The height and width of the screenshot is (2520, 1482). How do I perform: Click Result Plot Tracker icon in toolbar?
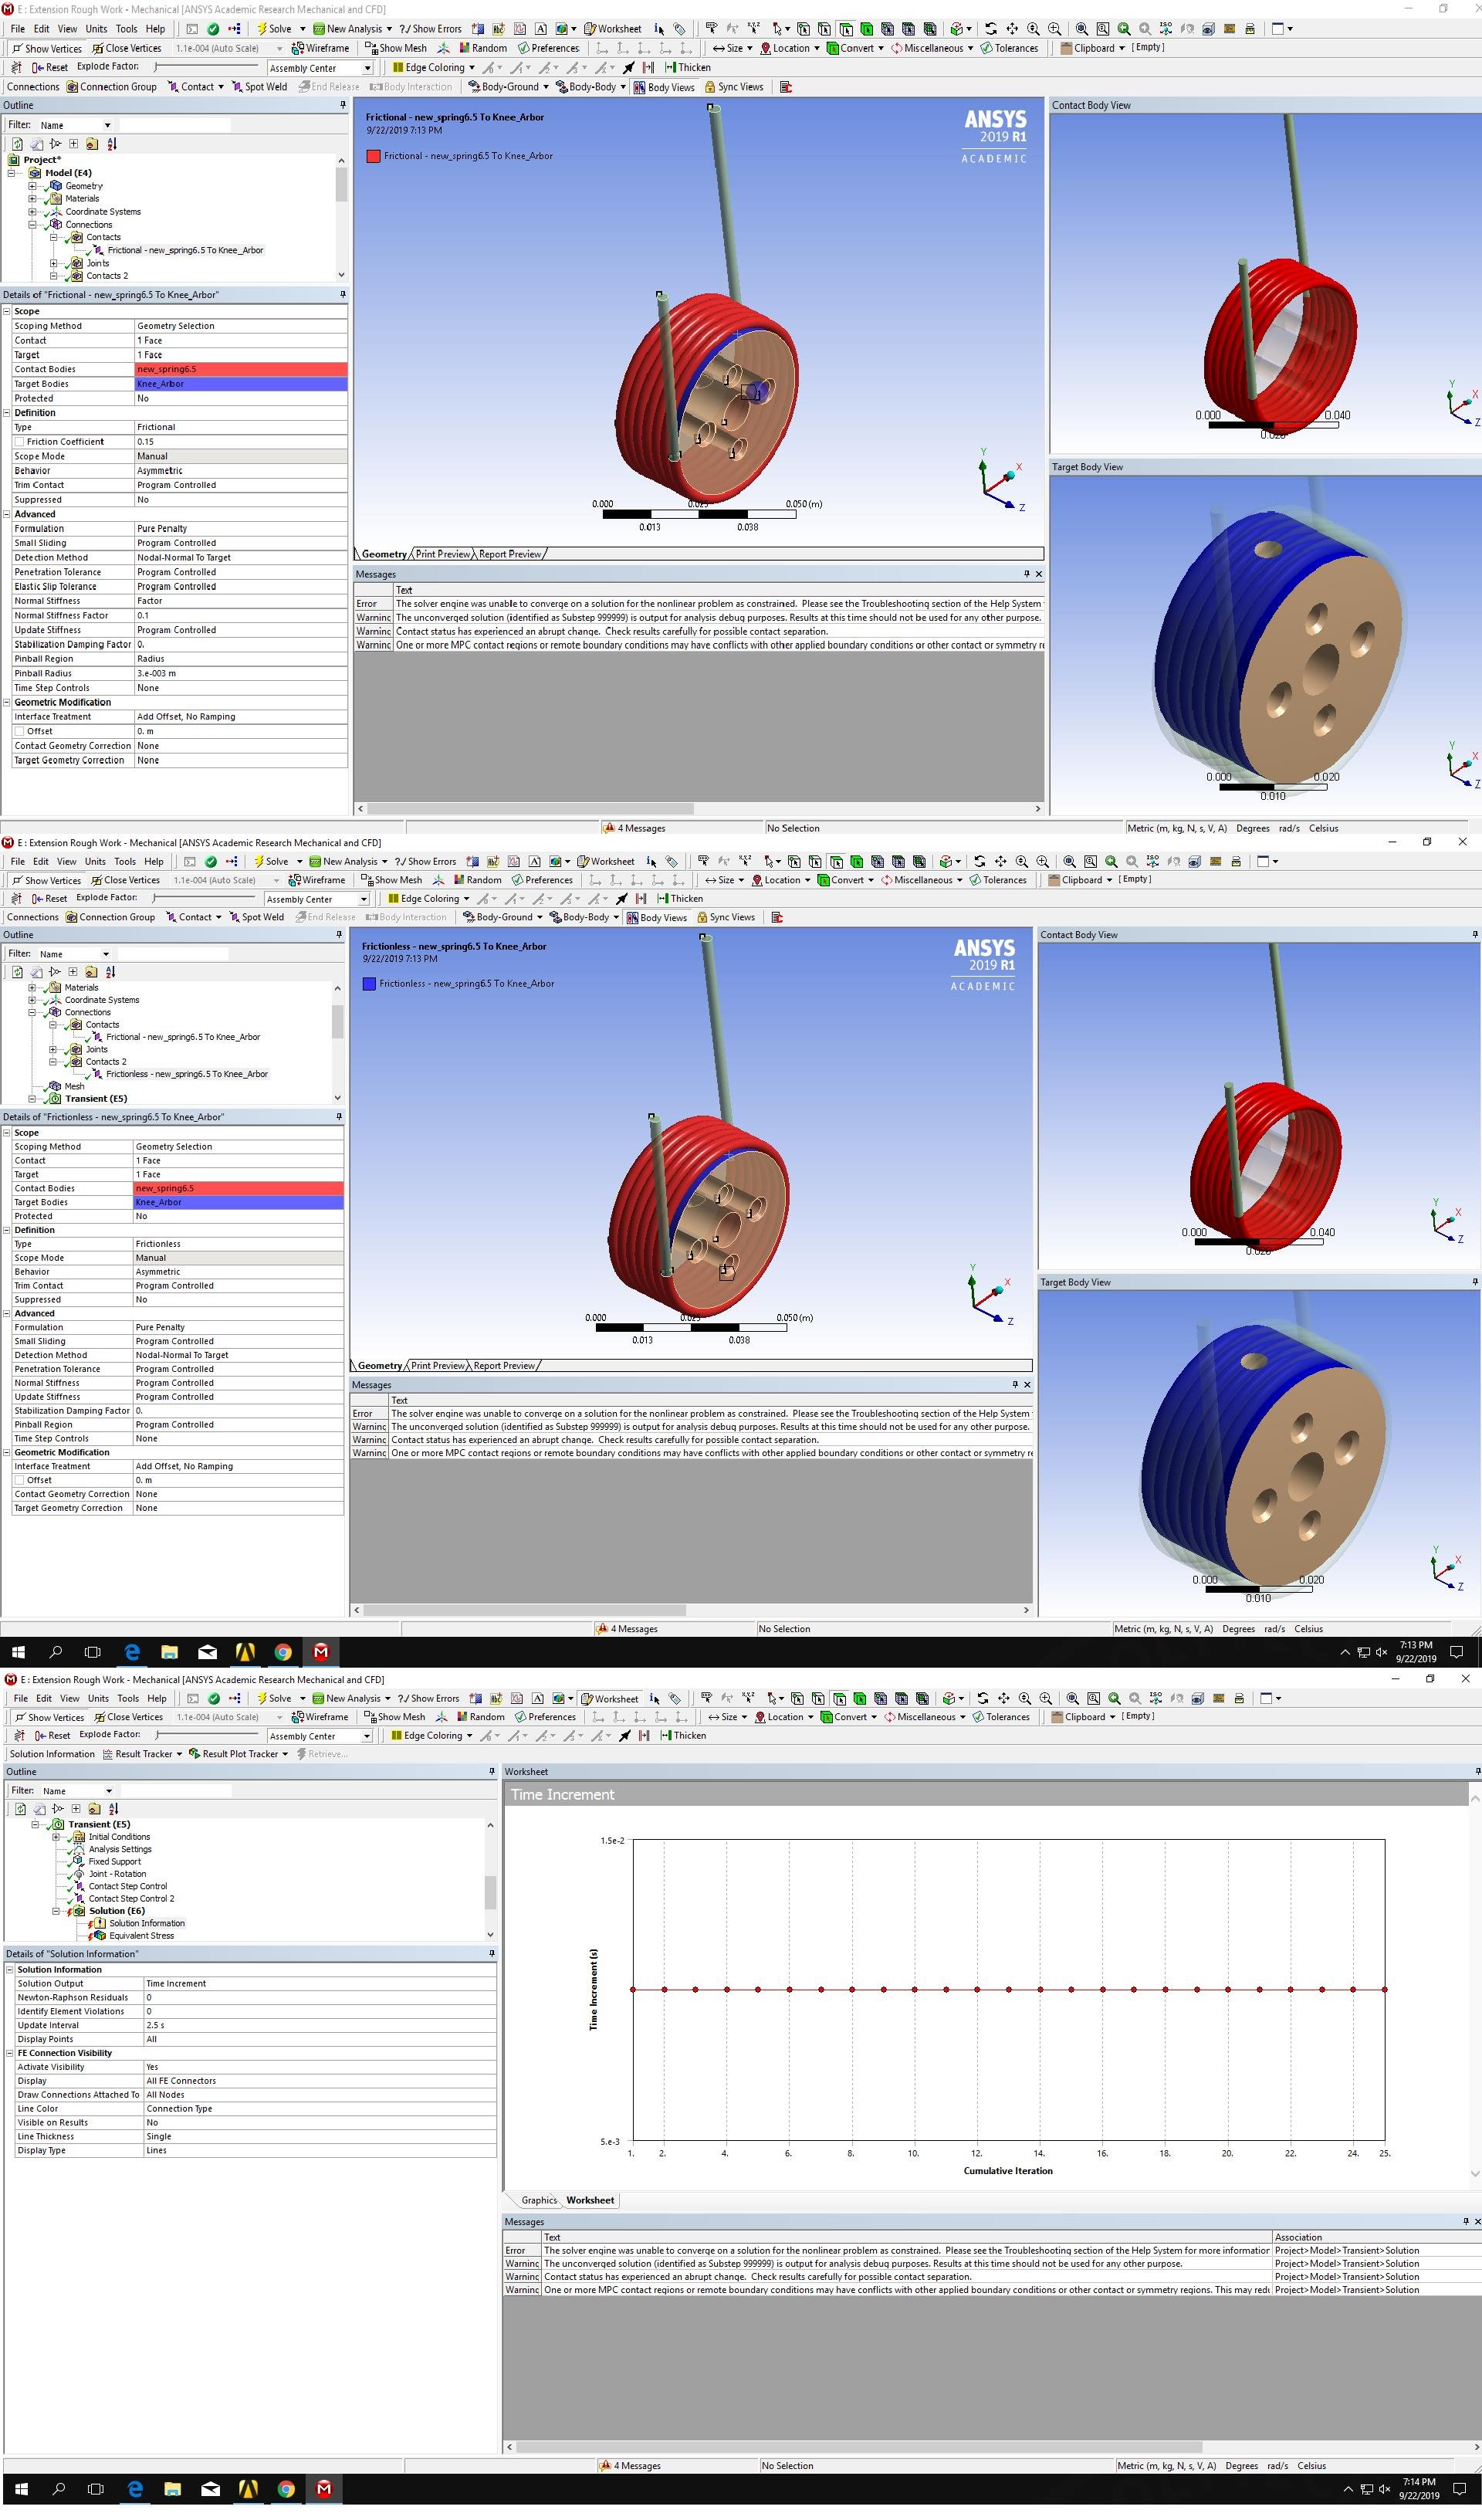195,1754
